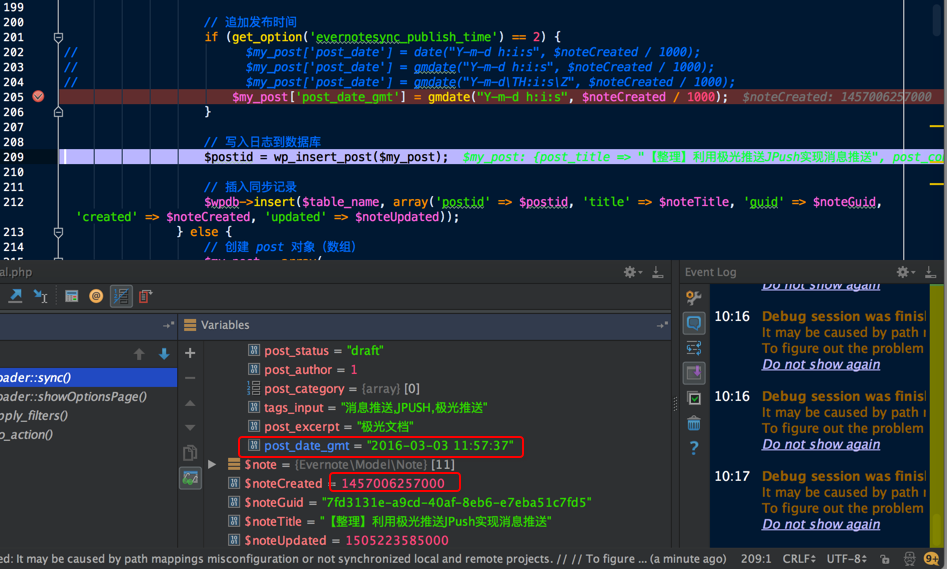Open Event Log gear settings menu
This screenshot has width=947, height=570.
tap(904, 272)
